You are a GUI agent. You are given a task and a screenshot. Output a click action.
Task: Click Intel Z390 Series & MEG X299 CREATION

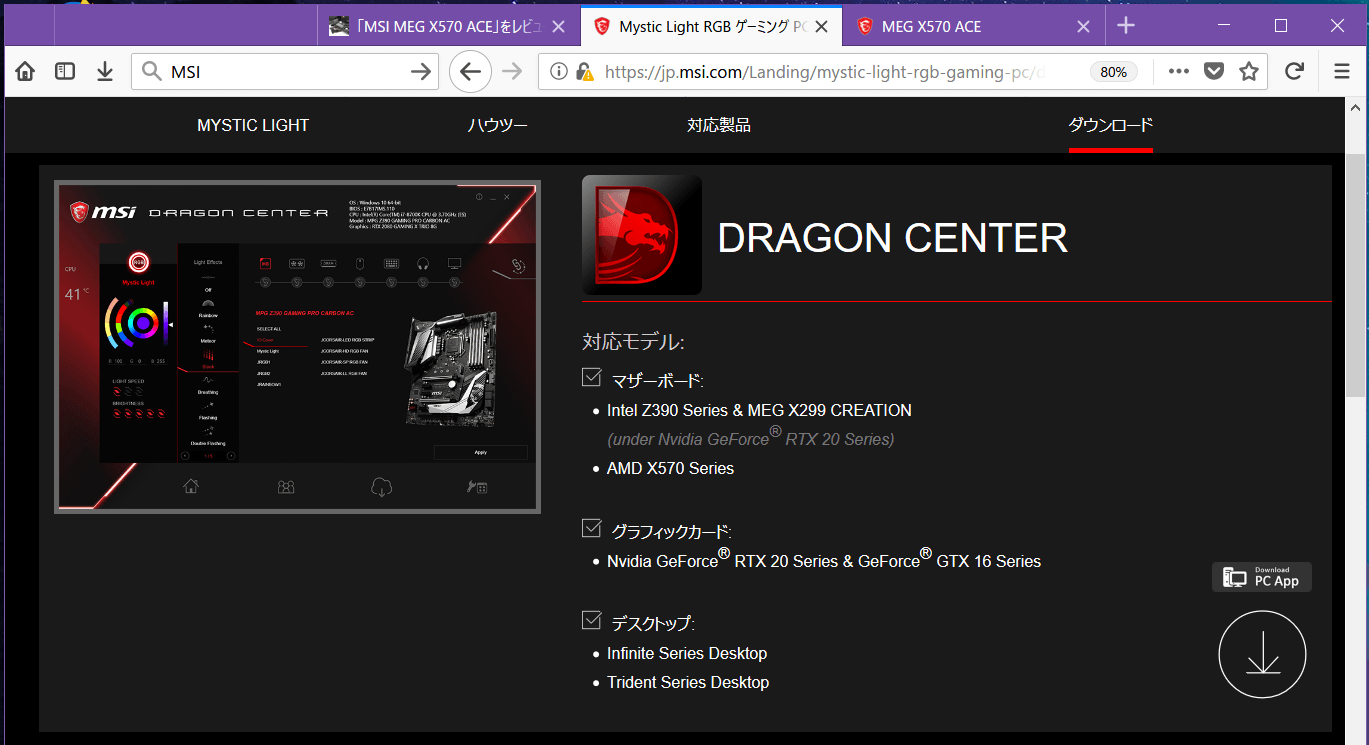coord(759,410)
